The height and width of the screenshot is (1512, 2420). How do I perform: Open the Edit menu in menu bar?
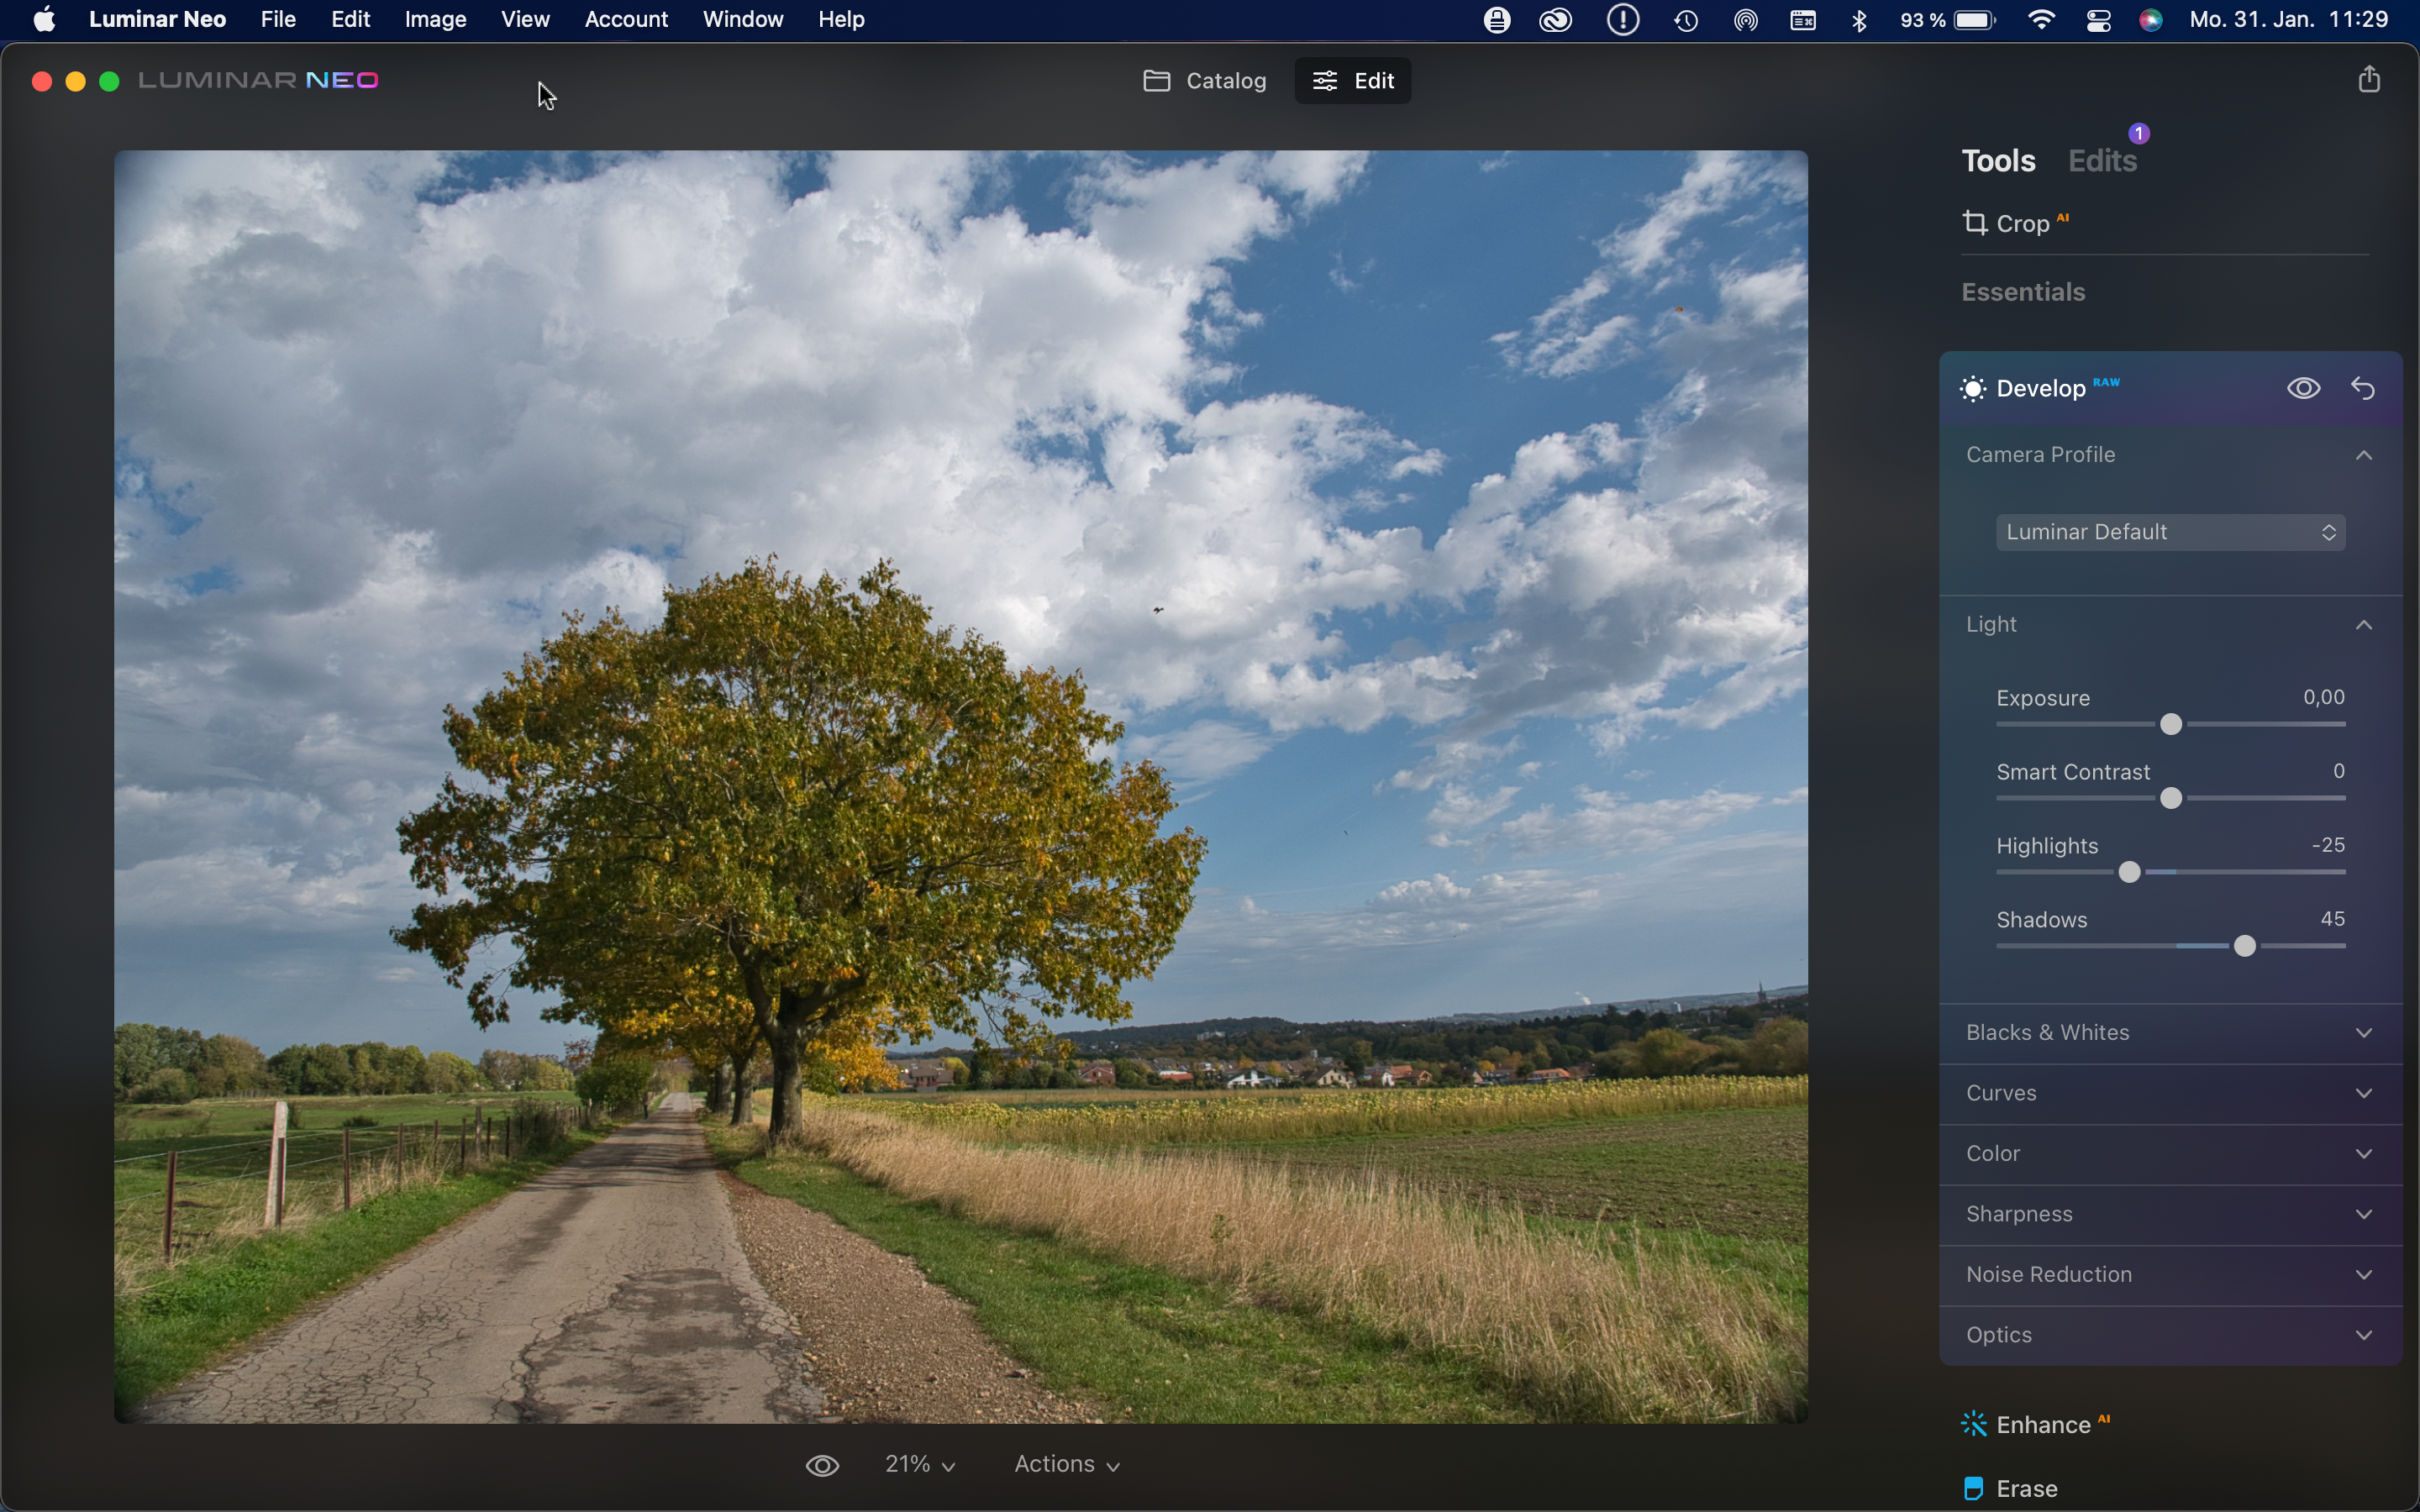point(351,20)
